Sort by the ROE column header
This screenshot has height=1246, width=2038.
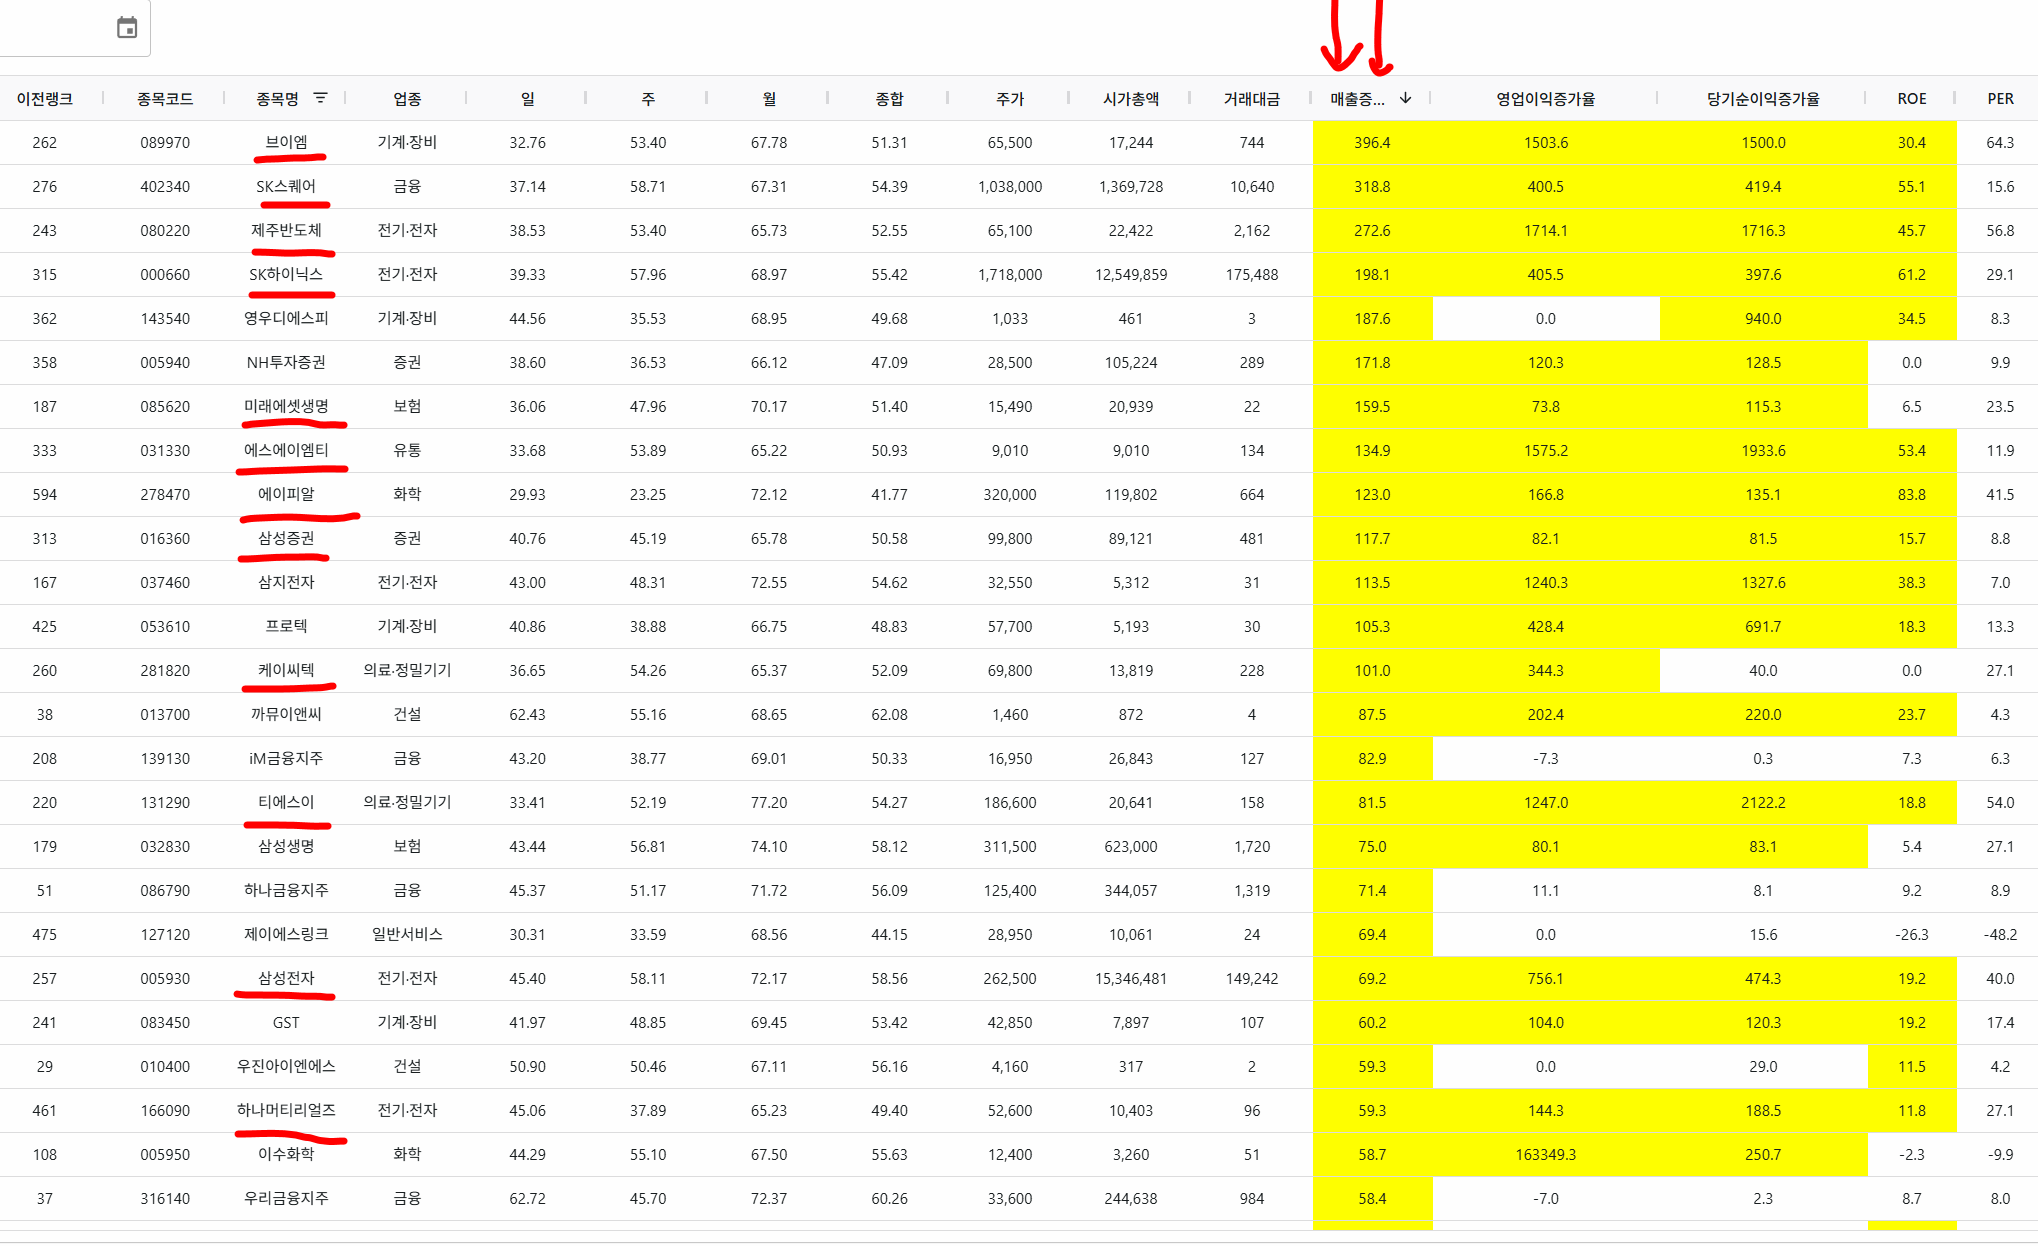[x=1912, y=99]
